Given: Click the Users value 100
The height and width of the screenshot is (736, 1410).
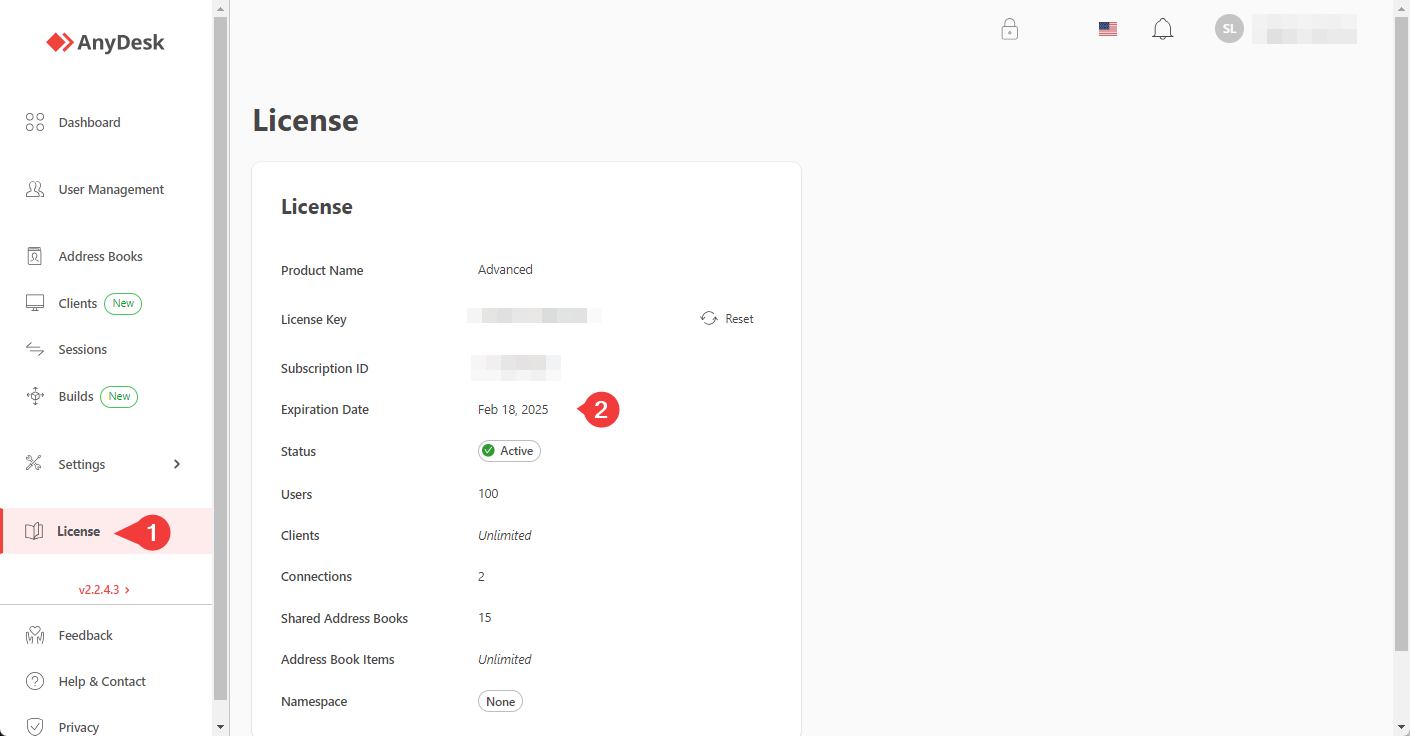Looking at the screenshot, I should [488, 493].
